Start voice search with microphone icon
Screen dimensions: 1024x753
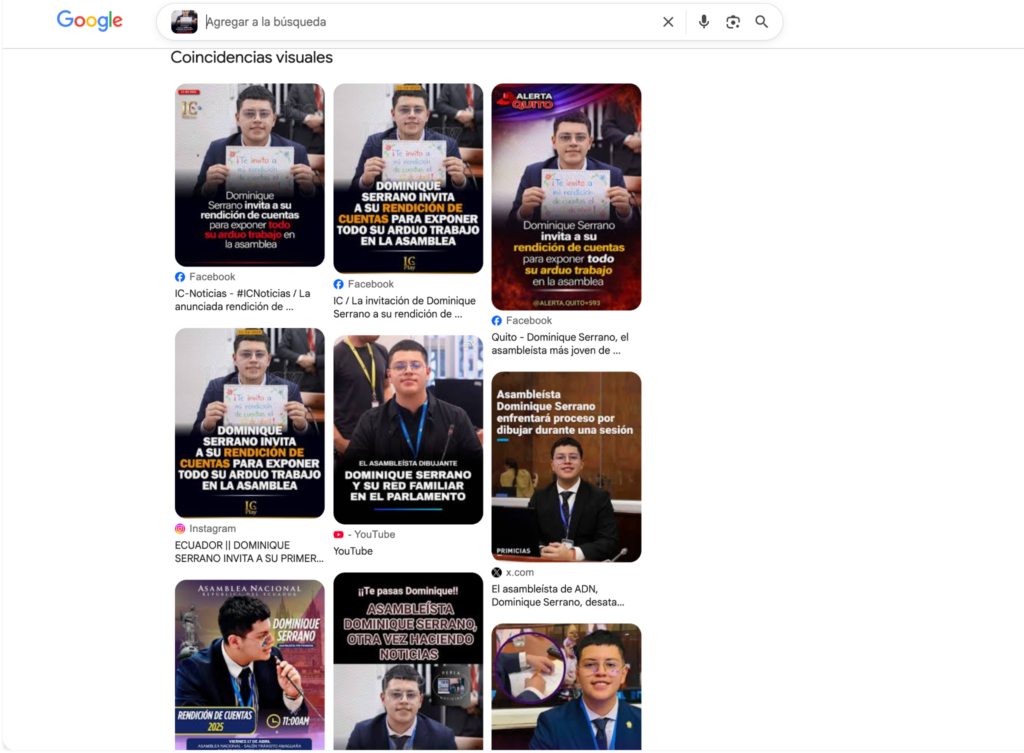(704, 22)
